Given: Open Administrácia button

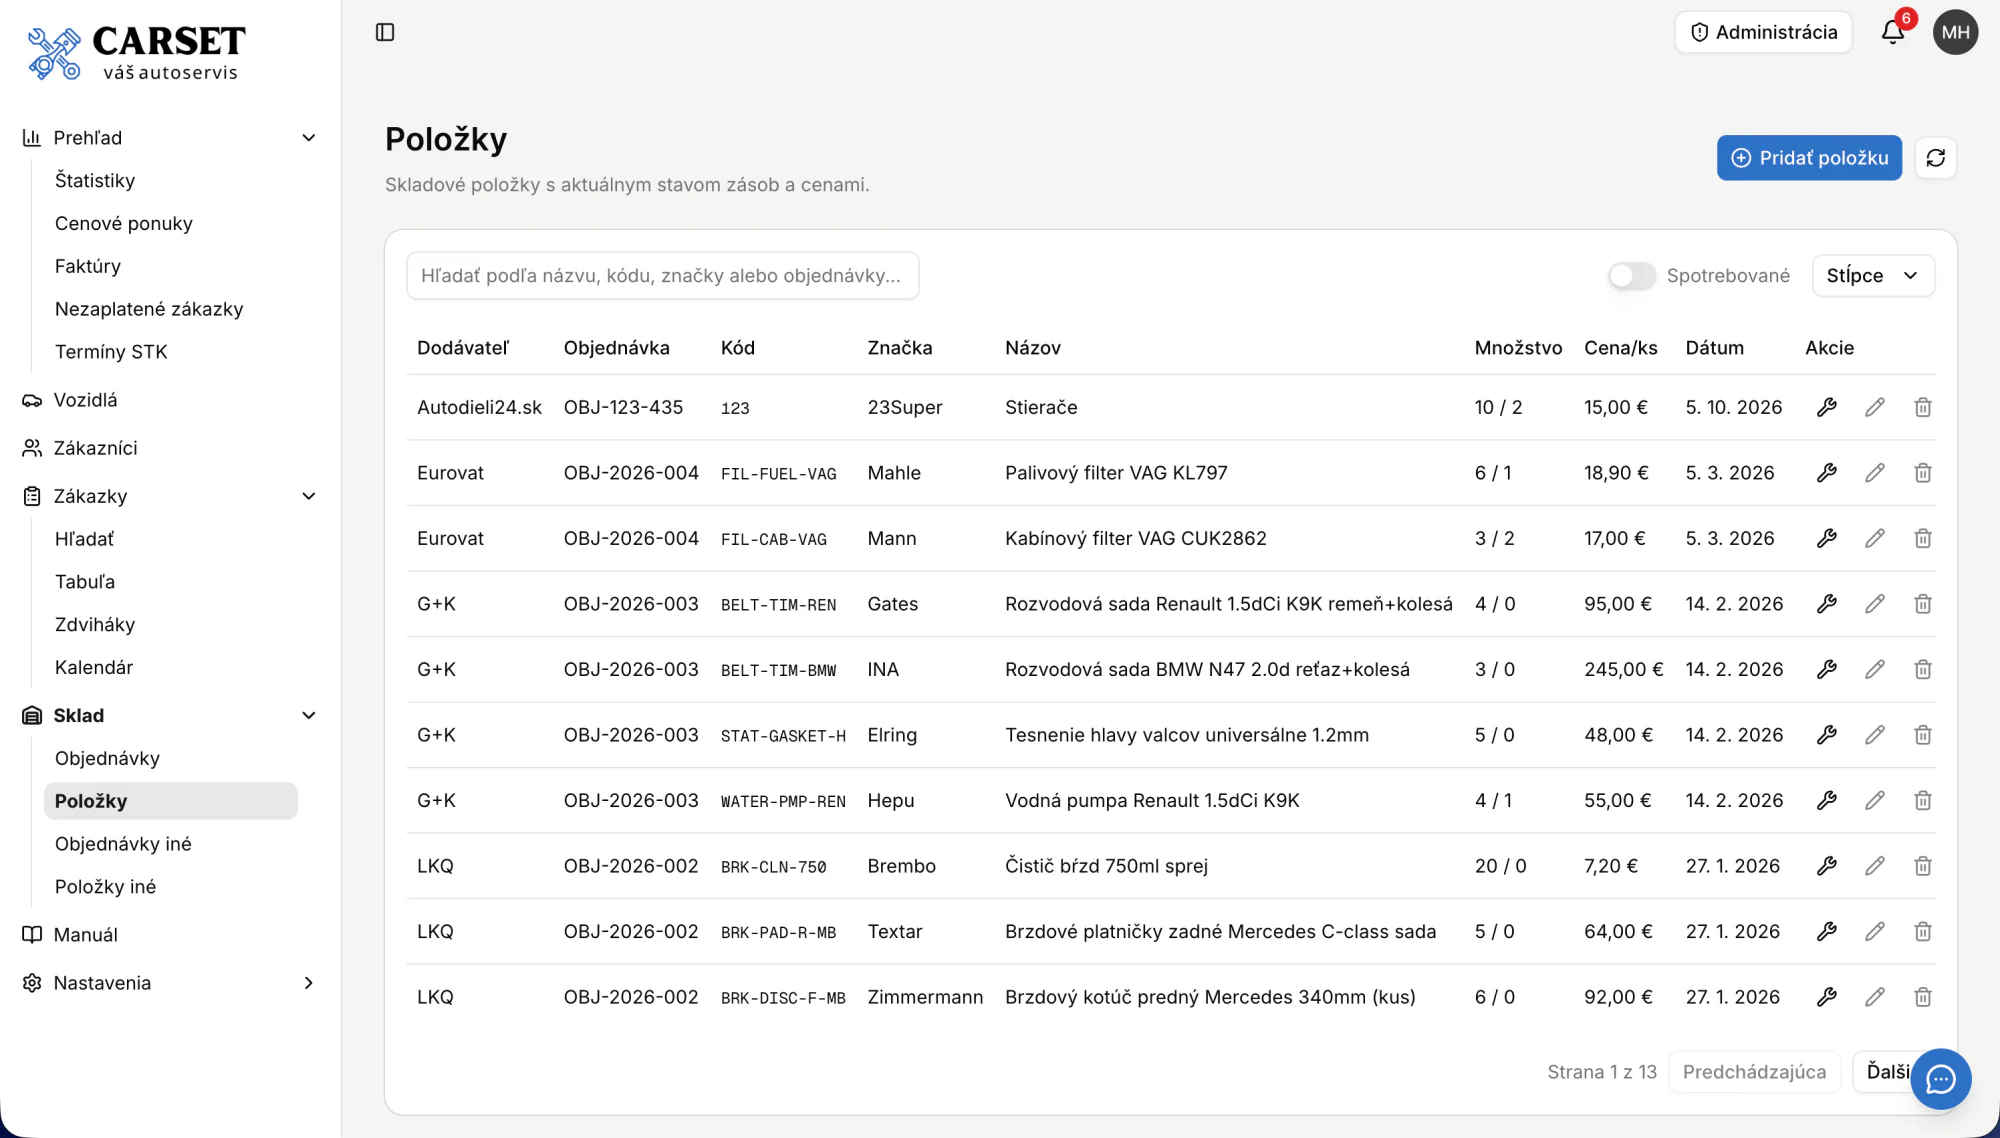Looking at the screenshot, I should click(x=1763, y=32).
